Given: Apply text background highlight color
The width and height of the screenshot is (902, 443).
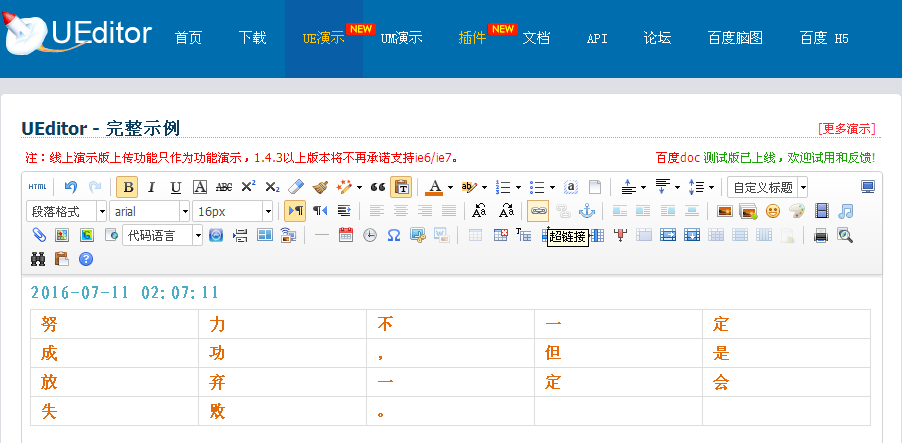Looking at the screenshot, I should click(469, 187).
